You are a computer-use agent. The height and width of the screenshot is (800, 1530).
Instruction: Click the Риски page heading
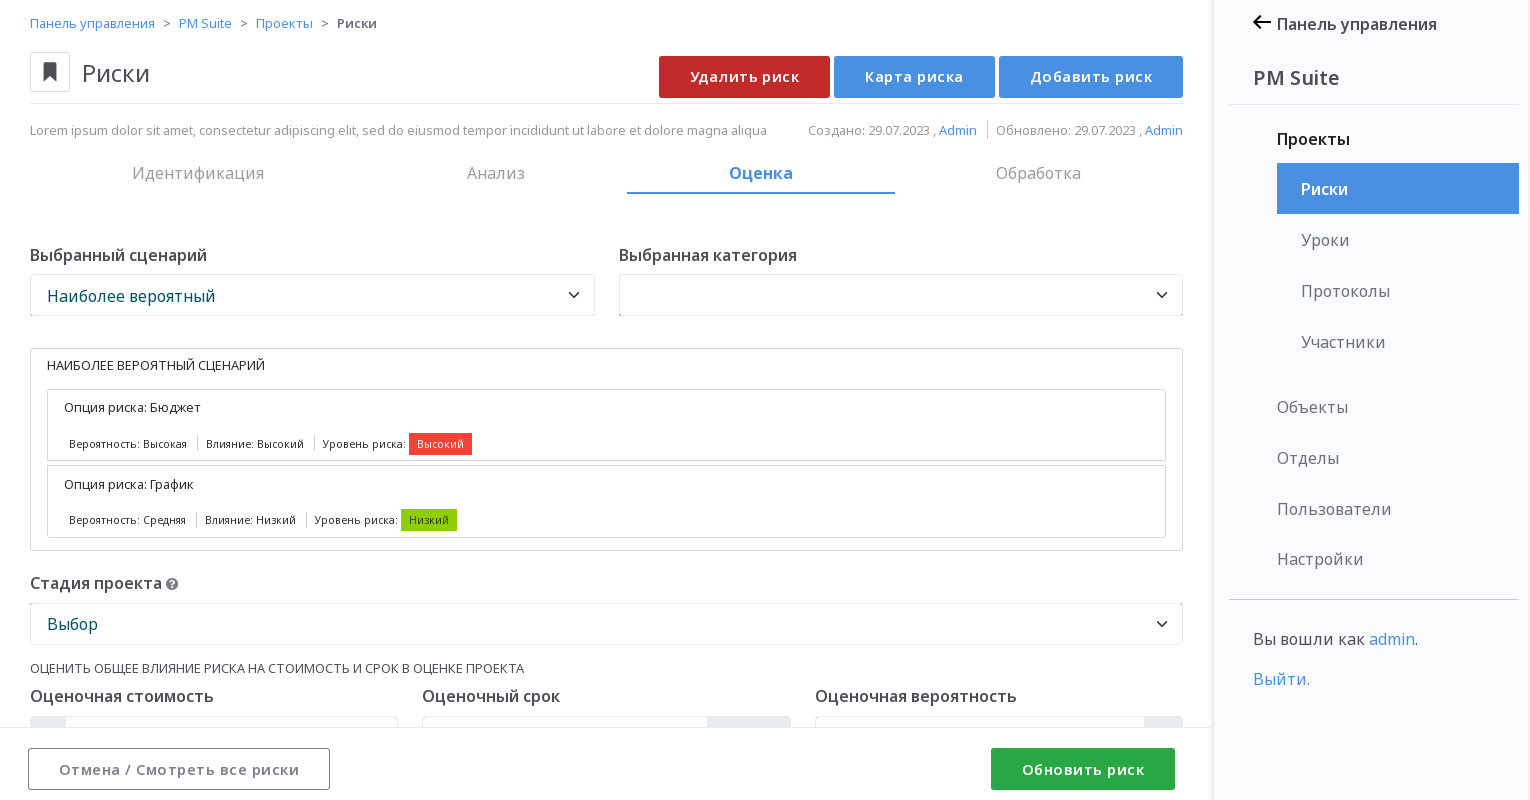116,73
